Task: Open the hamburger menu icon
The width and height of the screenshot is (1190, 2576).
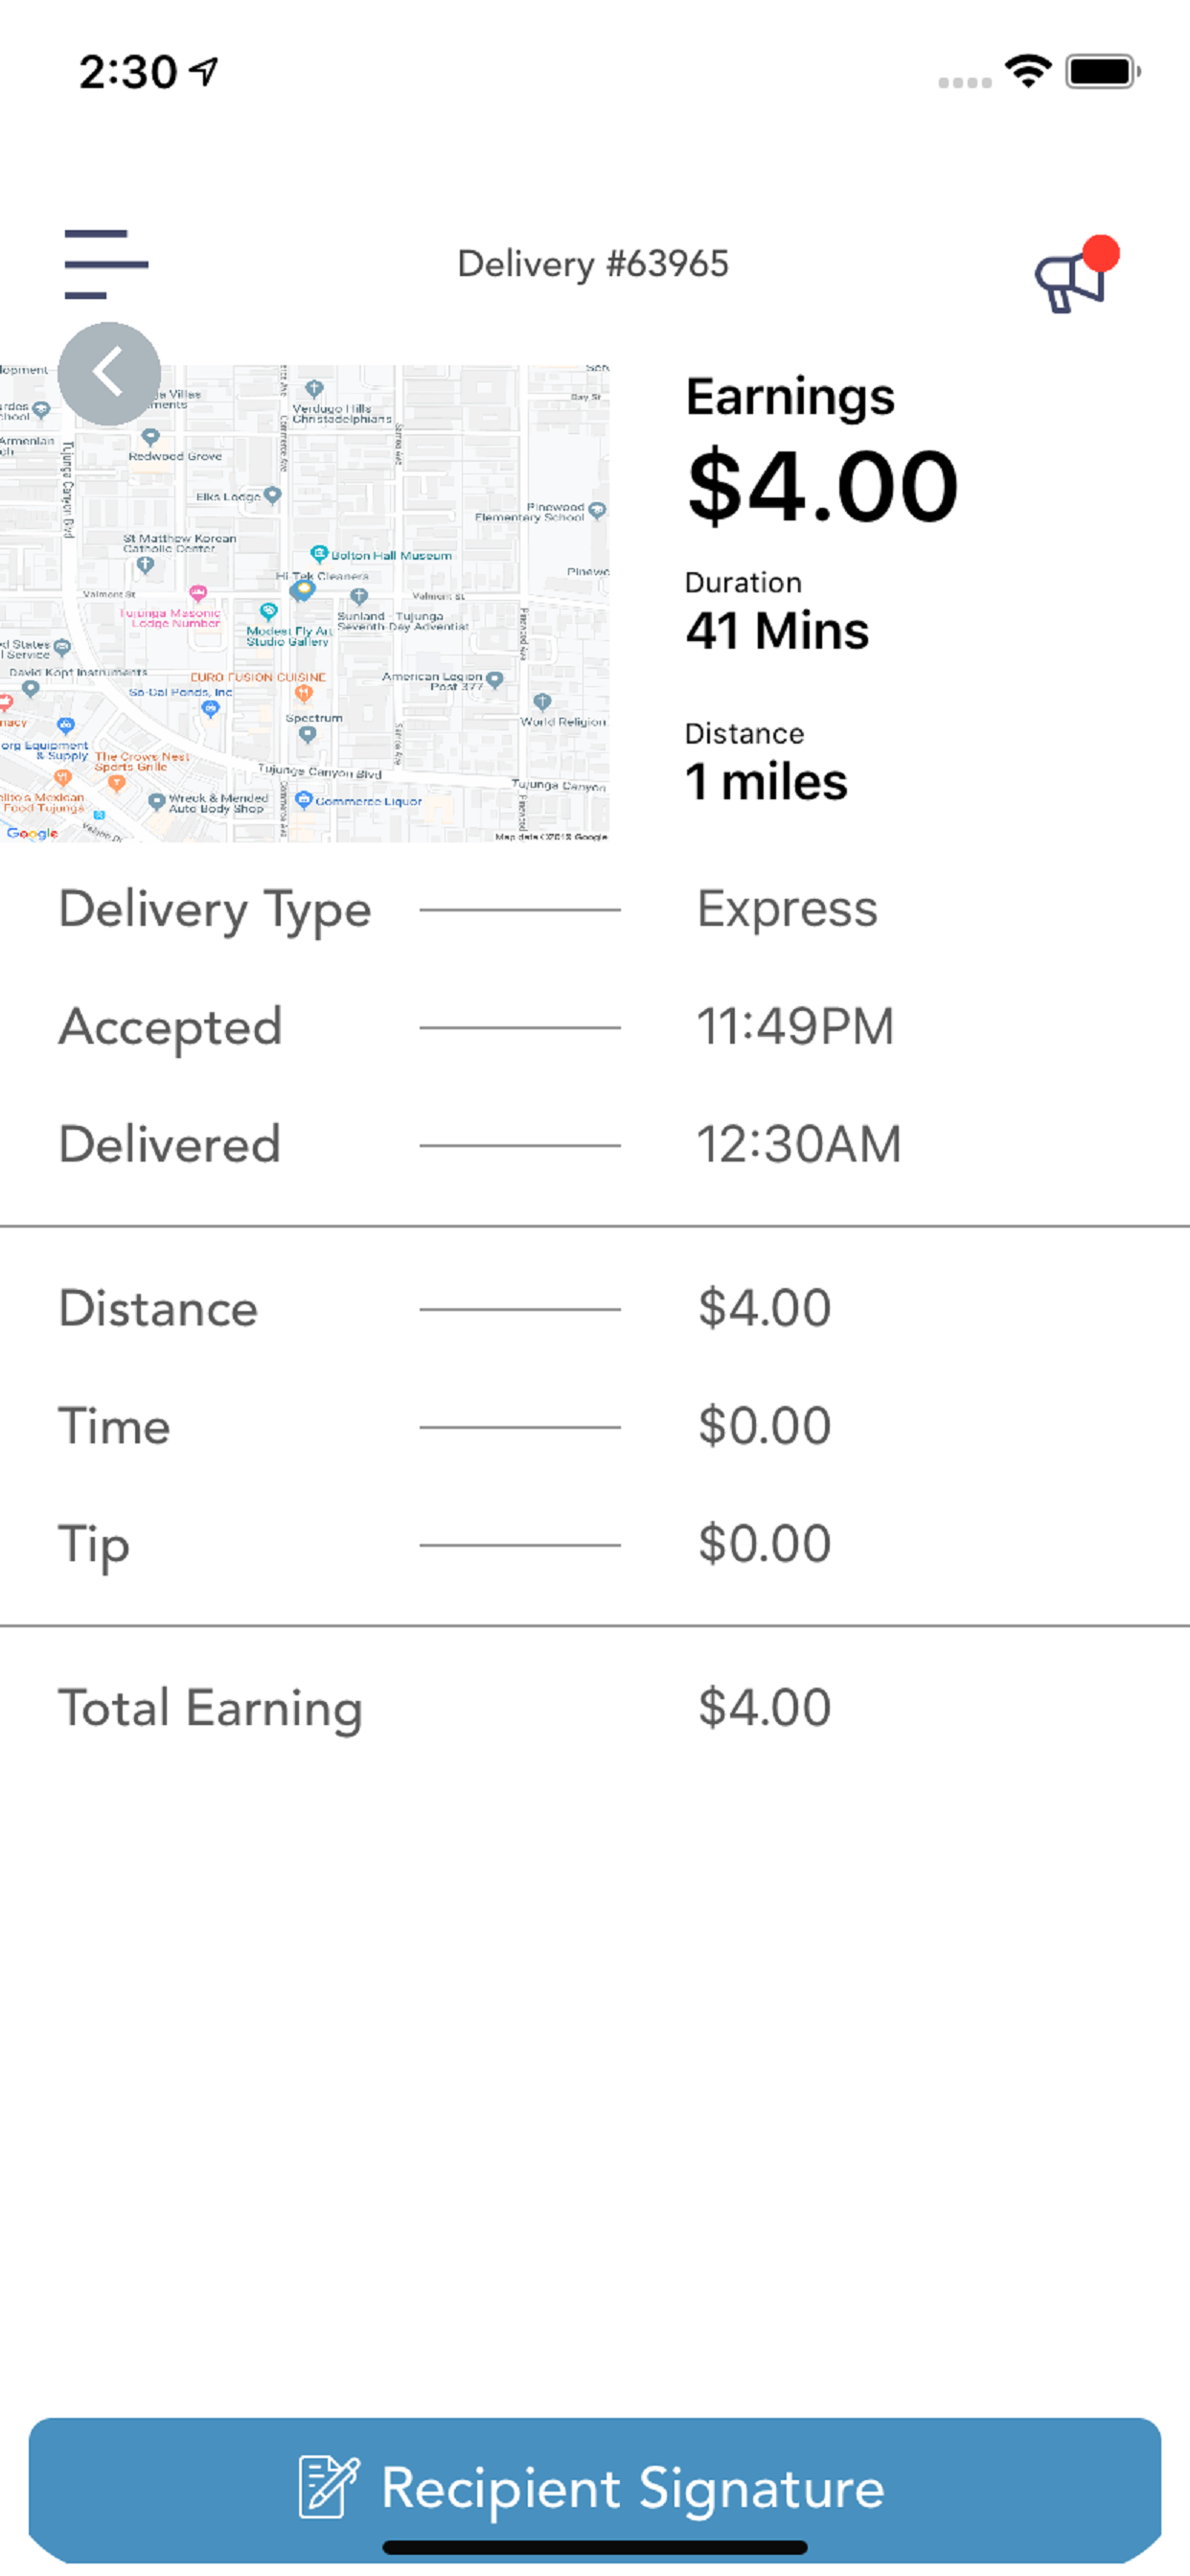Action: point(106,264)
